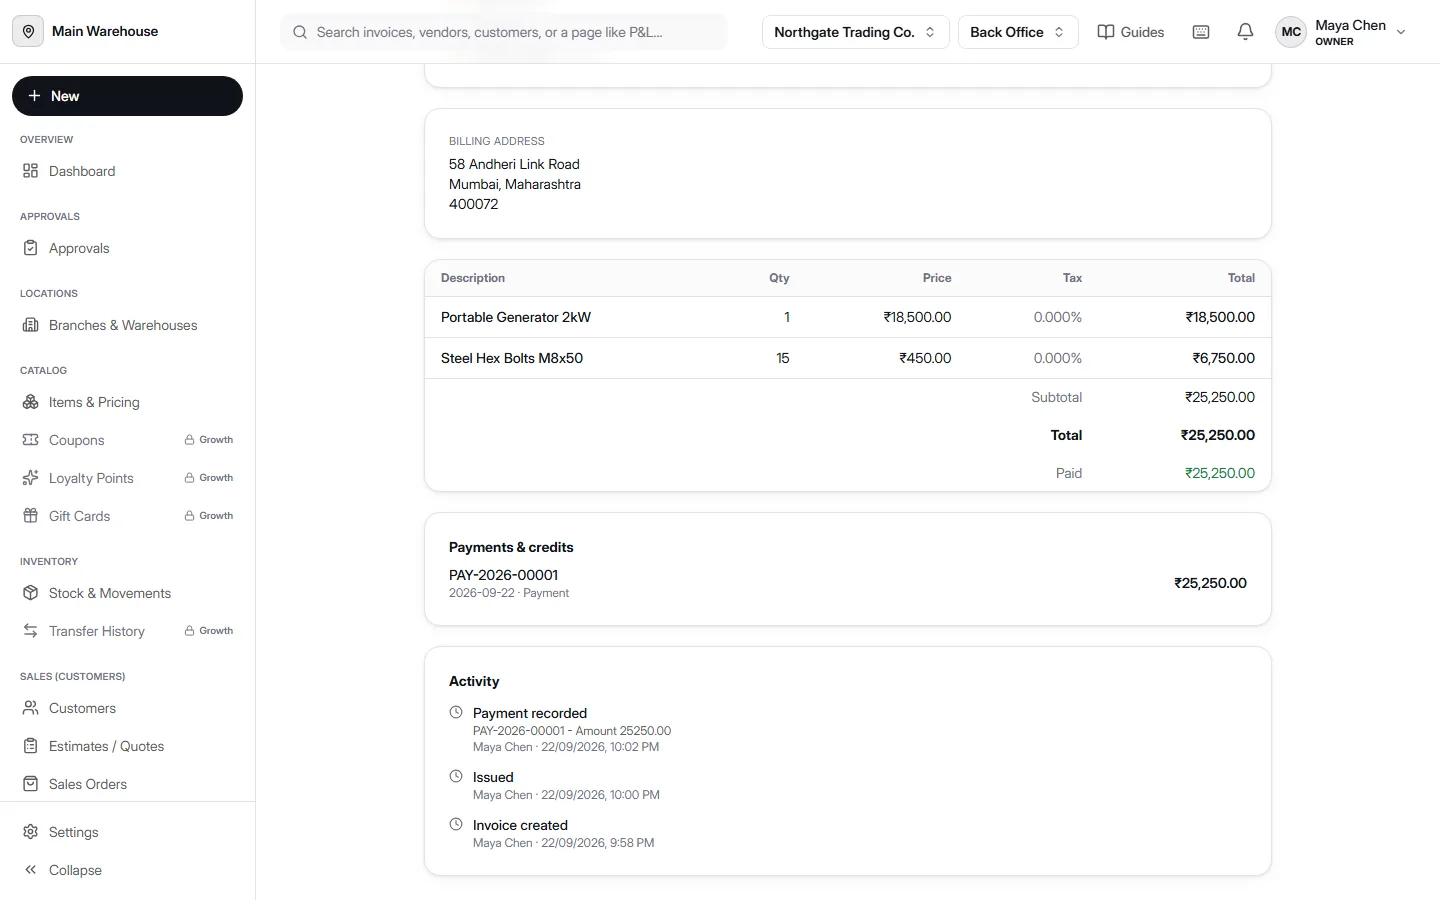This screenshot has height=900, width=1440.
Task: Click the Collapse double-chevron icon
Action: (31, 870)
